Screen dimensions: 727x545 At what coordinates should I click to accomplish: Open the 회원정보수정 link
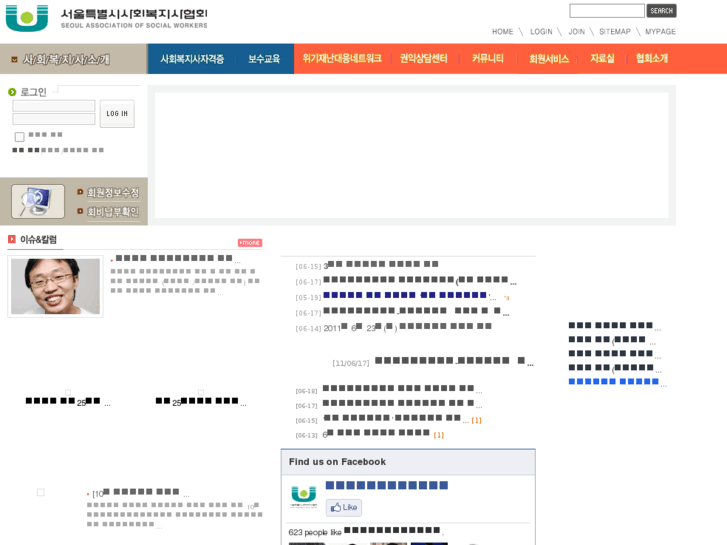[113, 192]
